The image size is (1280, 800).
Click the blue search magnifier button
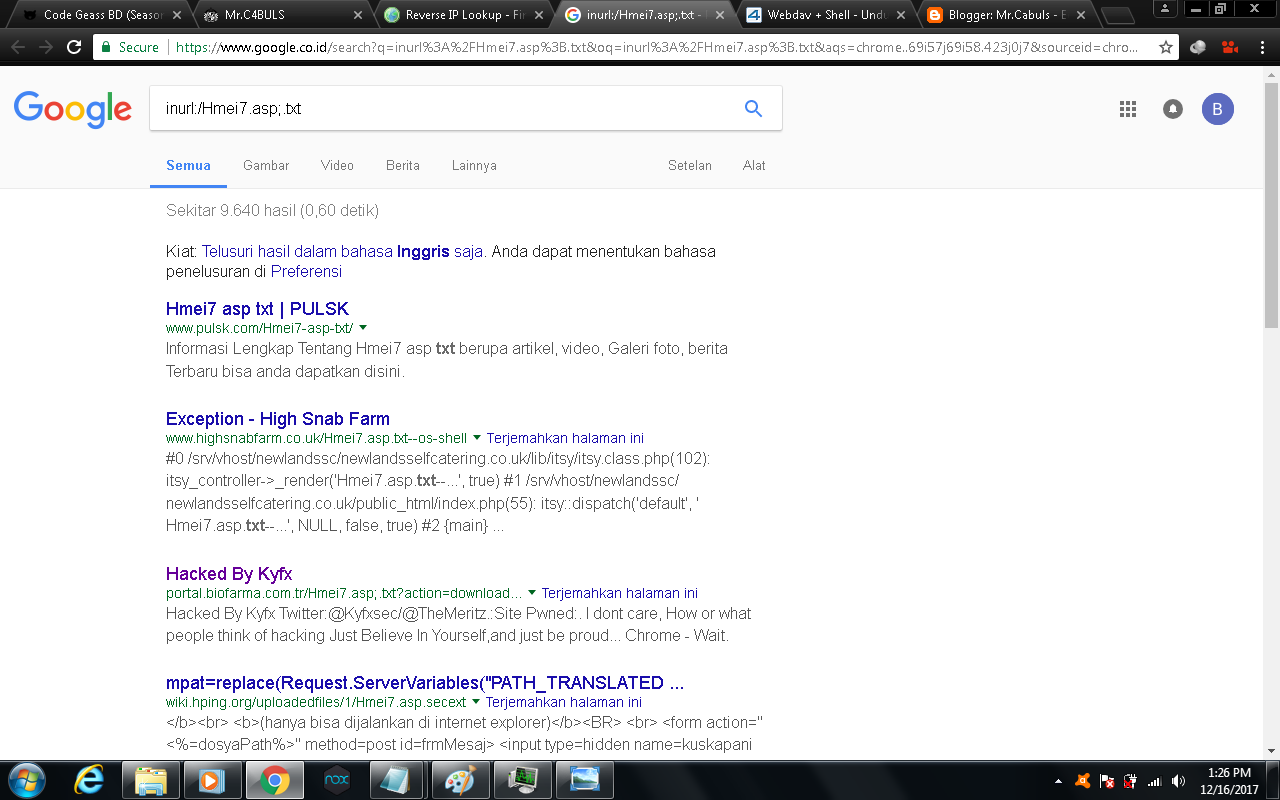coord(754,108)
